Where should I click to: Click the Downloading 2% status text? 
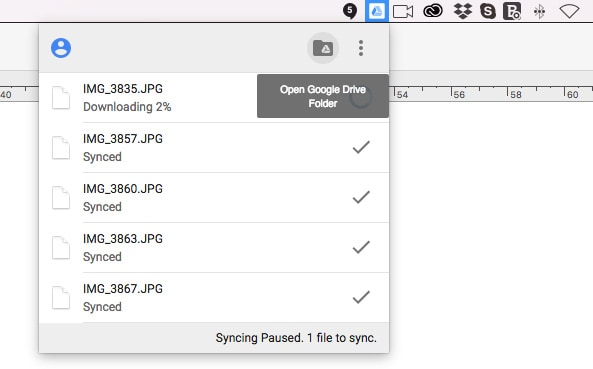(x=127, y=107)
